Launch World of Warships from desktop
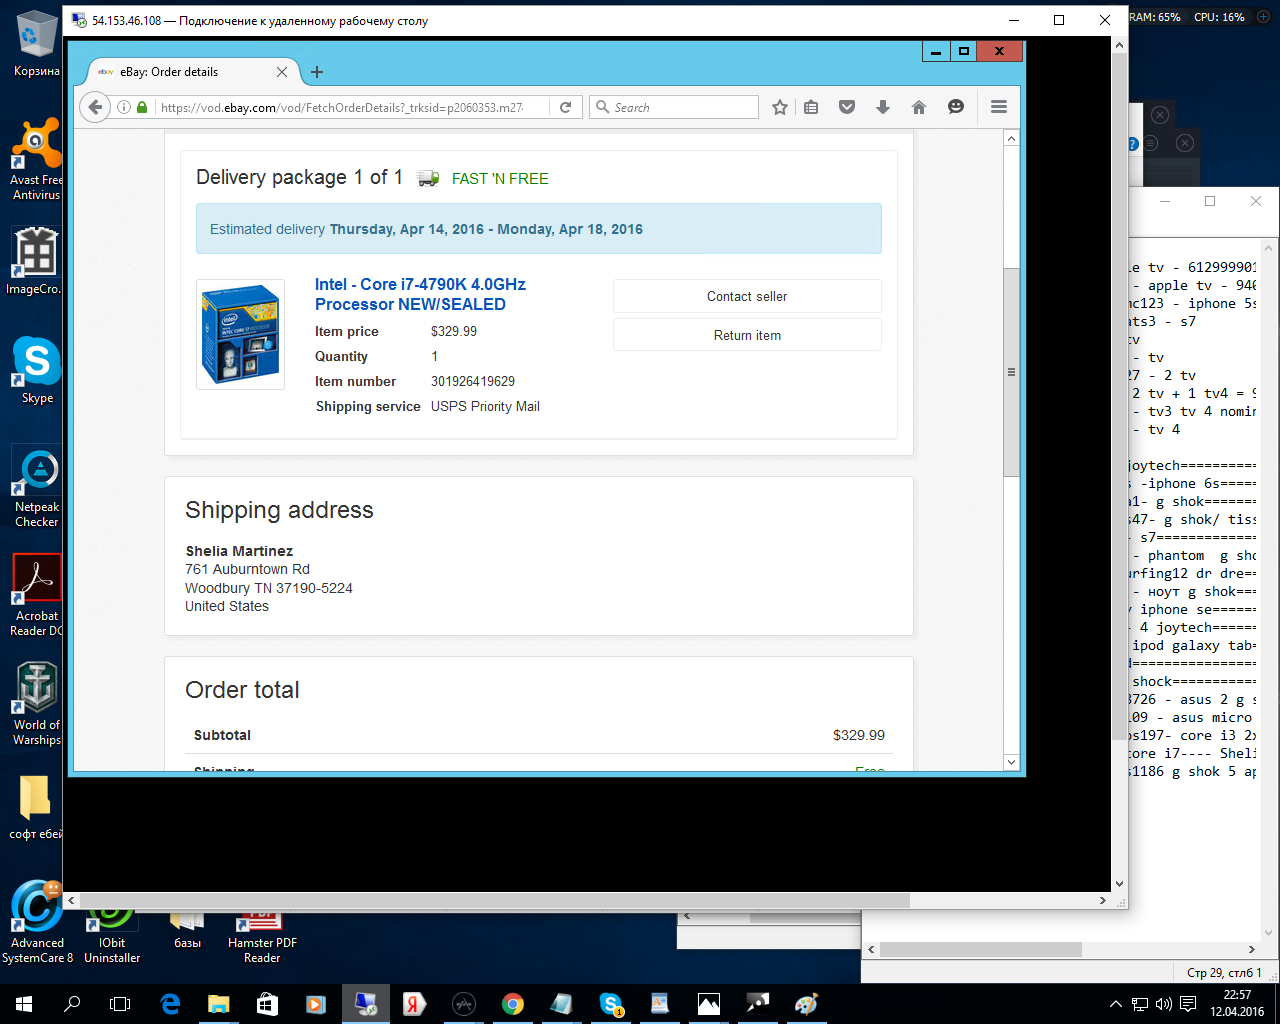The height and width of the screenshot is (1024, 1280). tap(37, 704)
